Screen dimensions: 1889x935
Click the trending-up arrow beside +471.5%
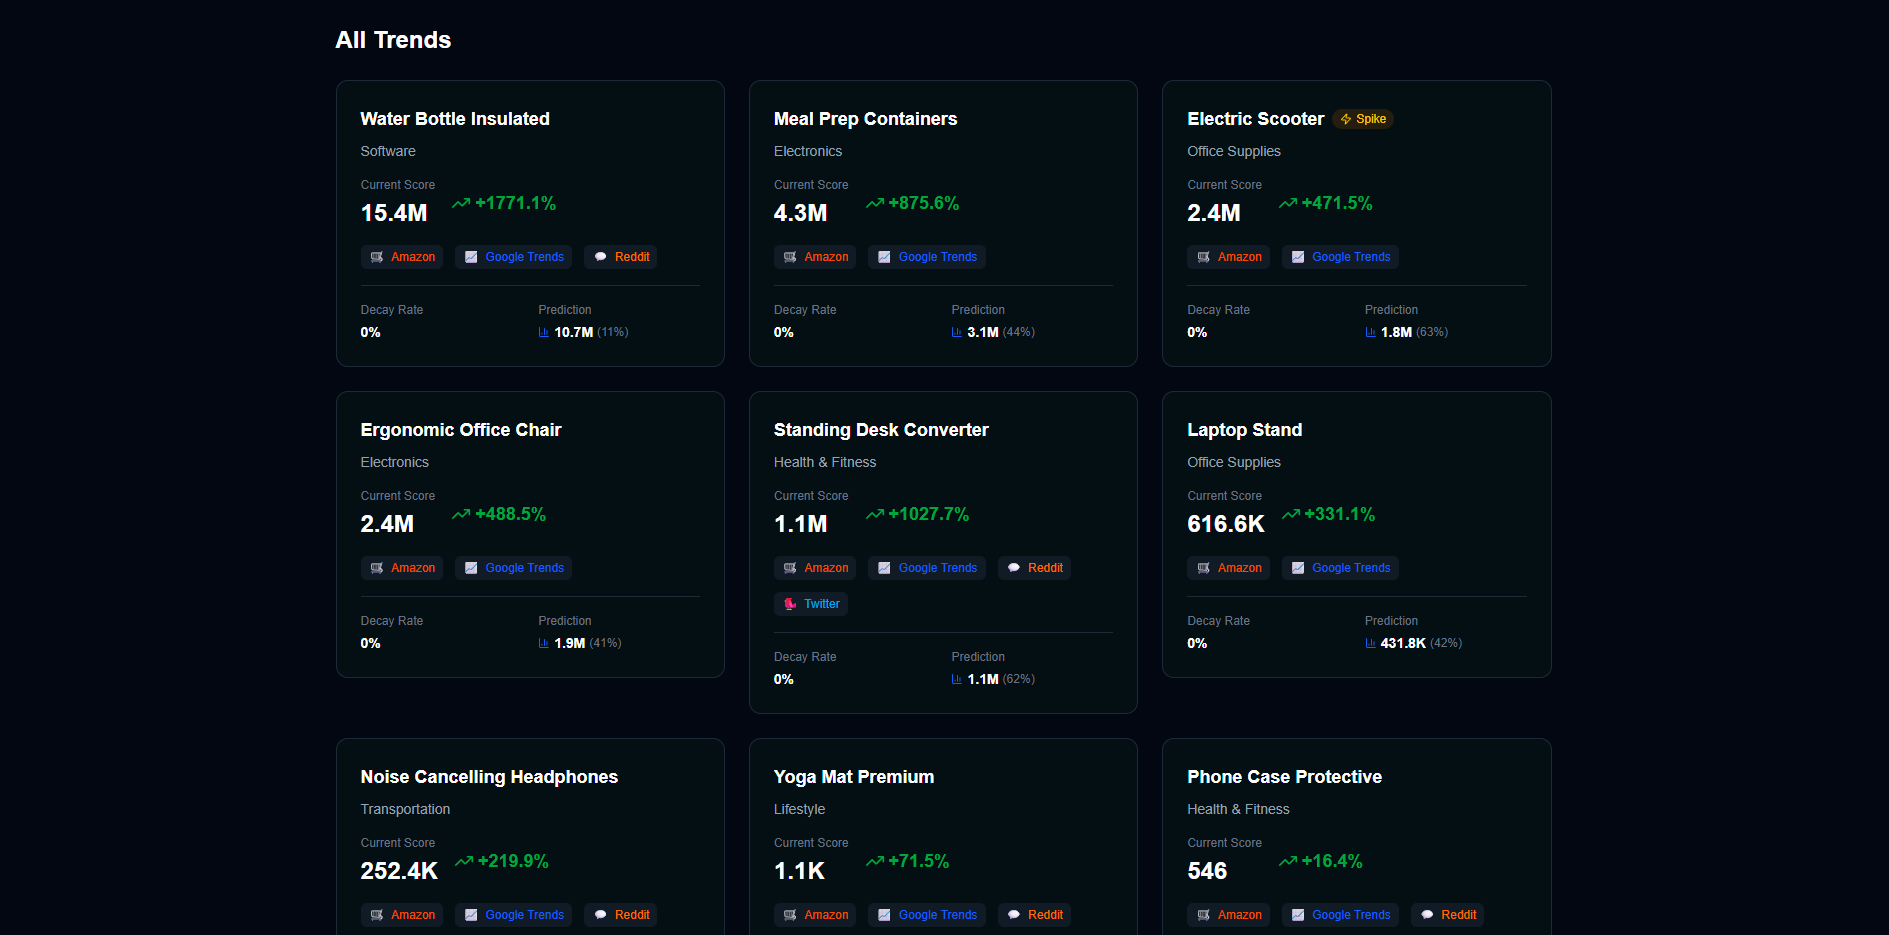coord(1288,203)
